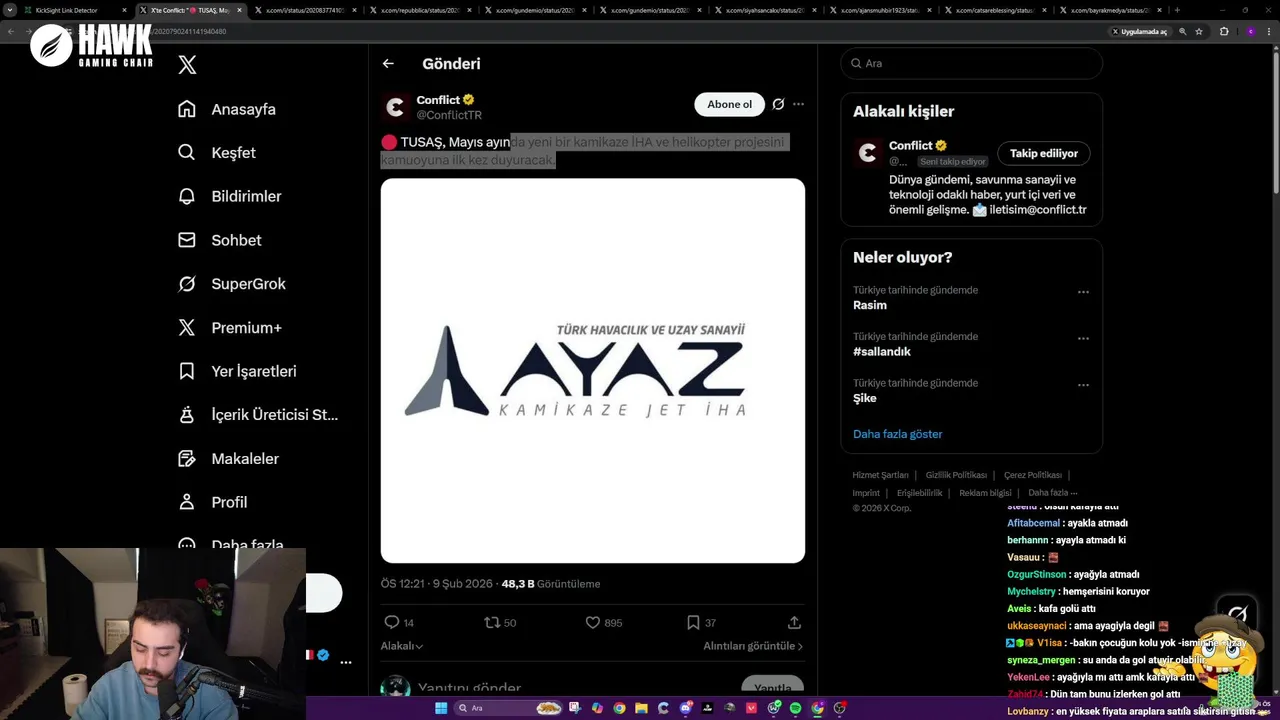
Task: Open Alıntıları görüntüle quotes link
Action: [x=753, y=646]
